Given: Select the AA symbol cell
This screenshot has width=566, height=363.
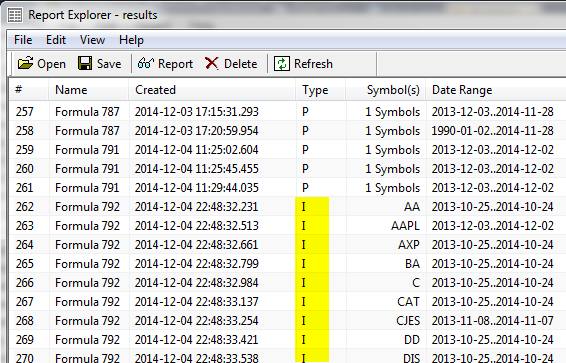Looking at the screenshot, I should pyautogui.click(x=412, y=207).
